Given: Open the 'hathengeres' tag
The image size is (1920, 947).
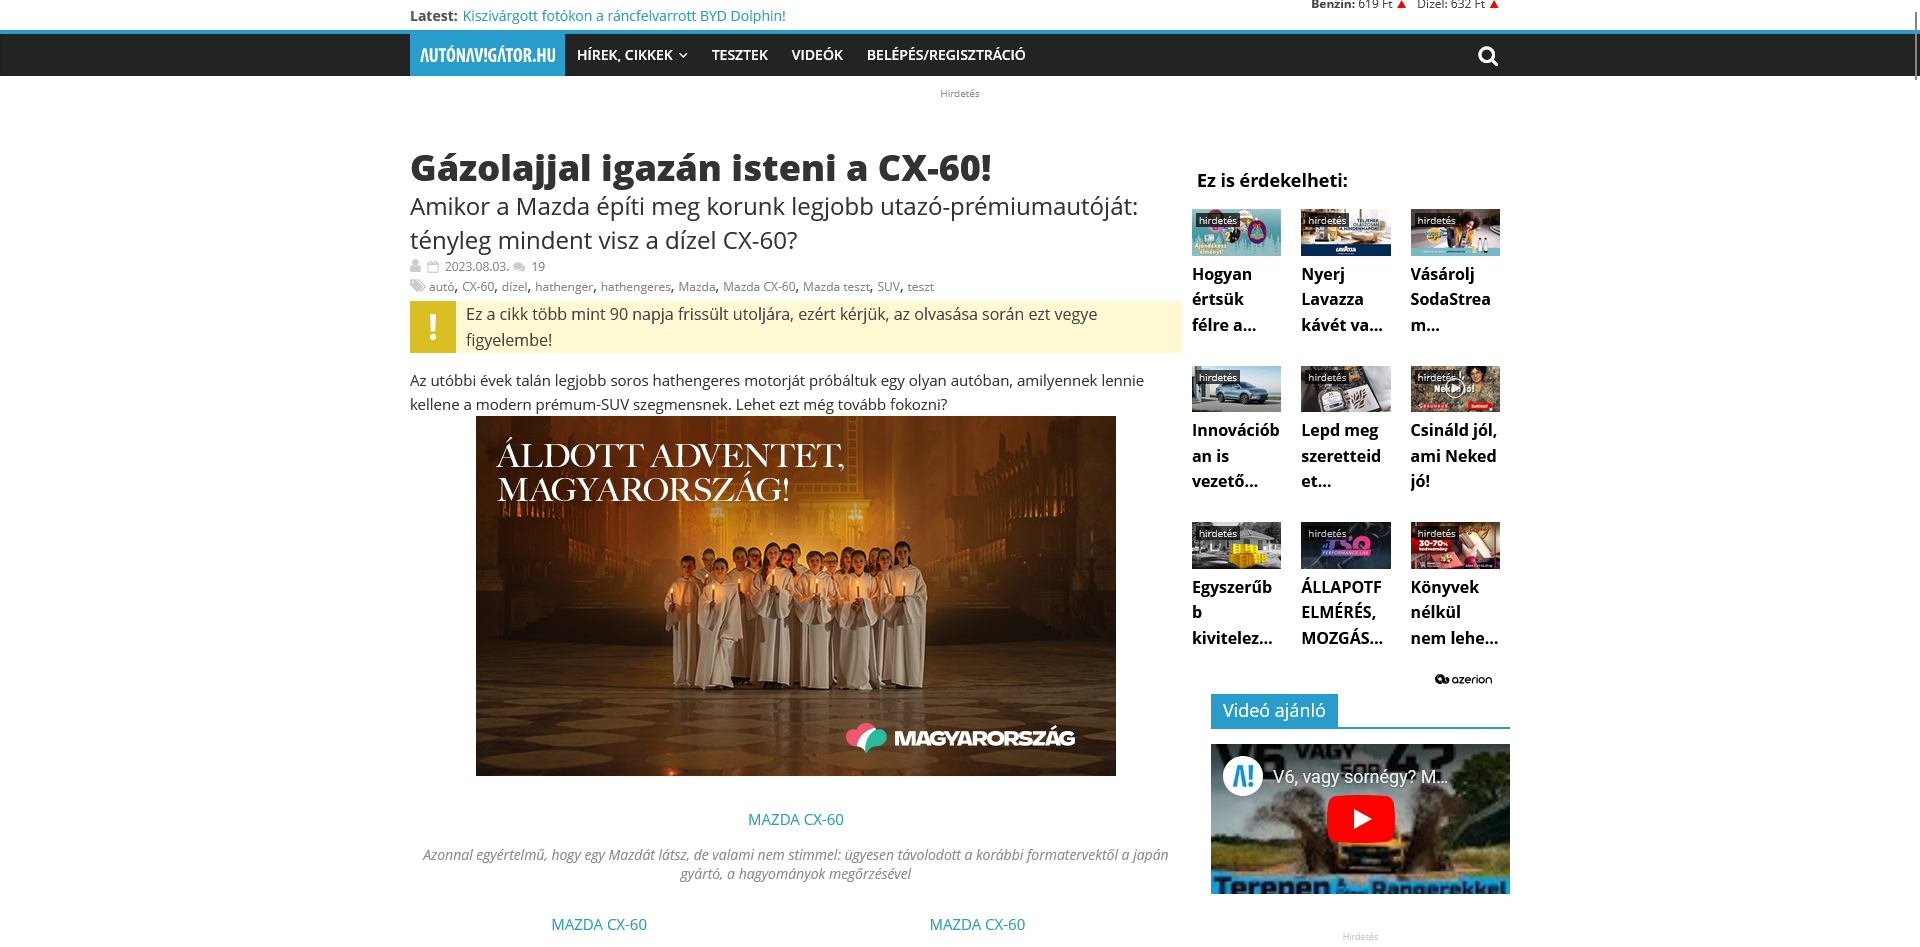Looking at the screenshot, I should tap(635, 287).
